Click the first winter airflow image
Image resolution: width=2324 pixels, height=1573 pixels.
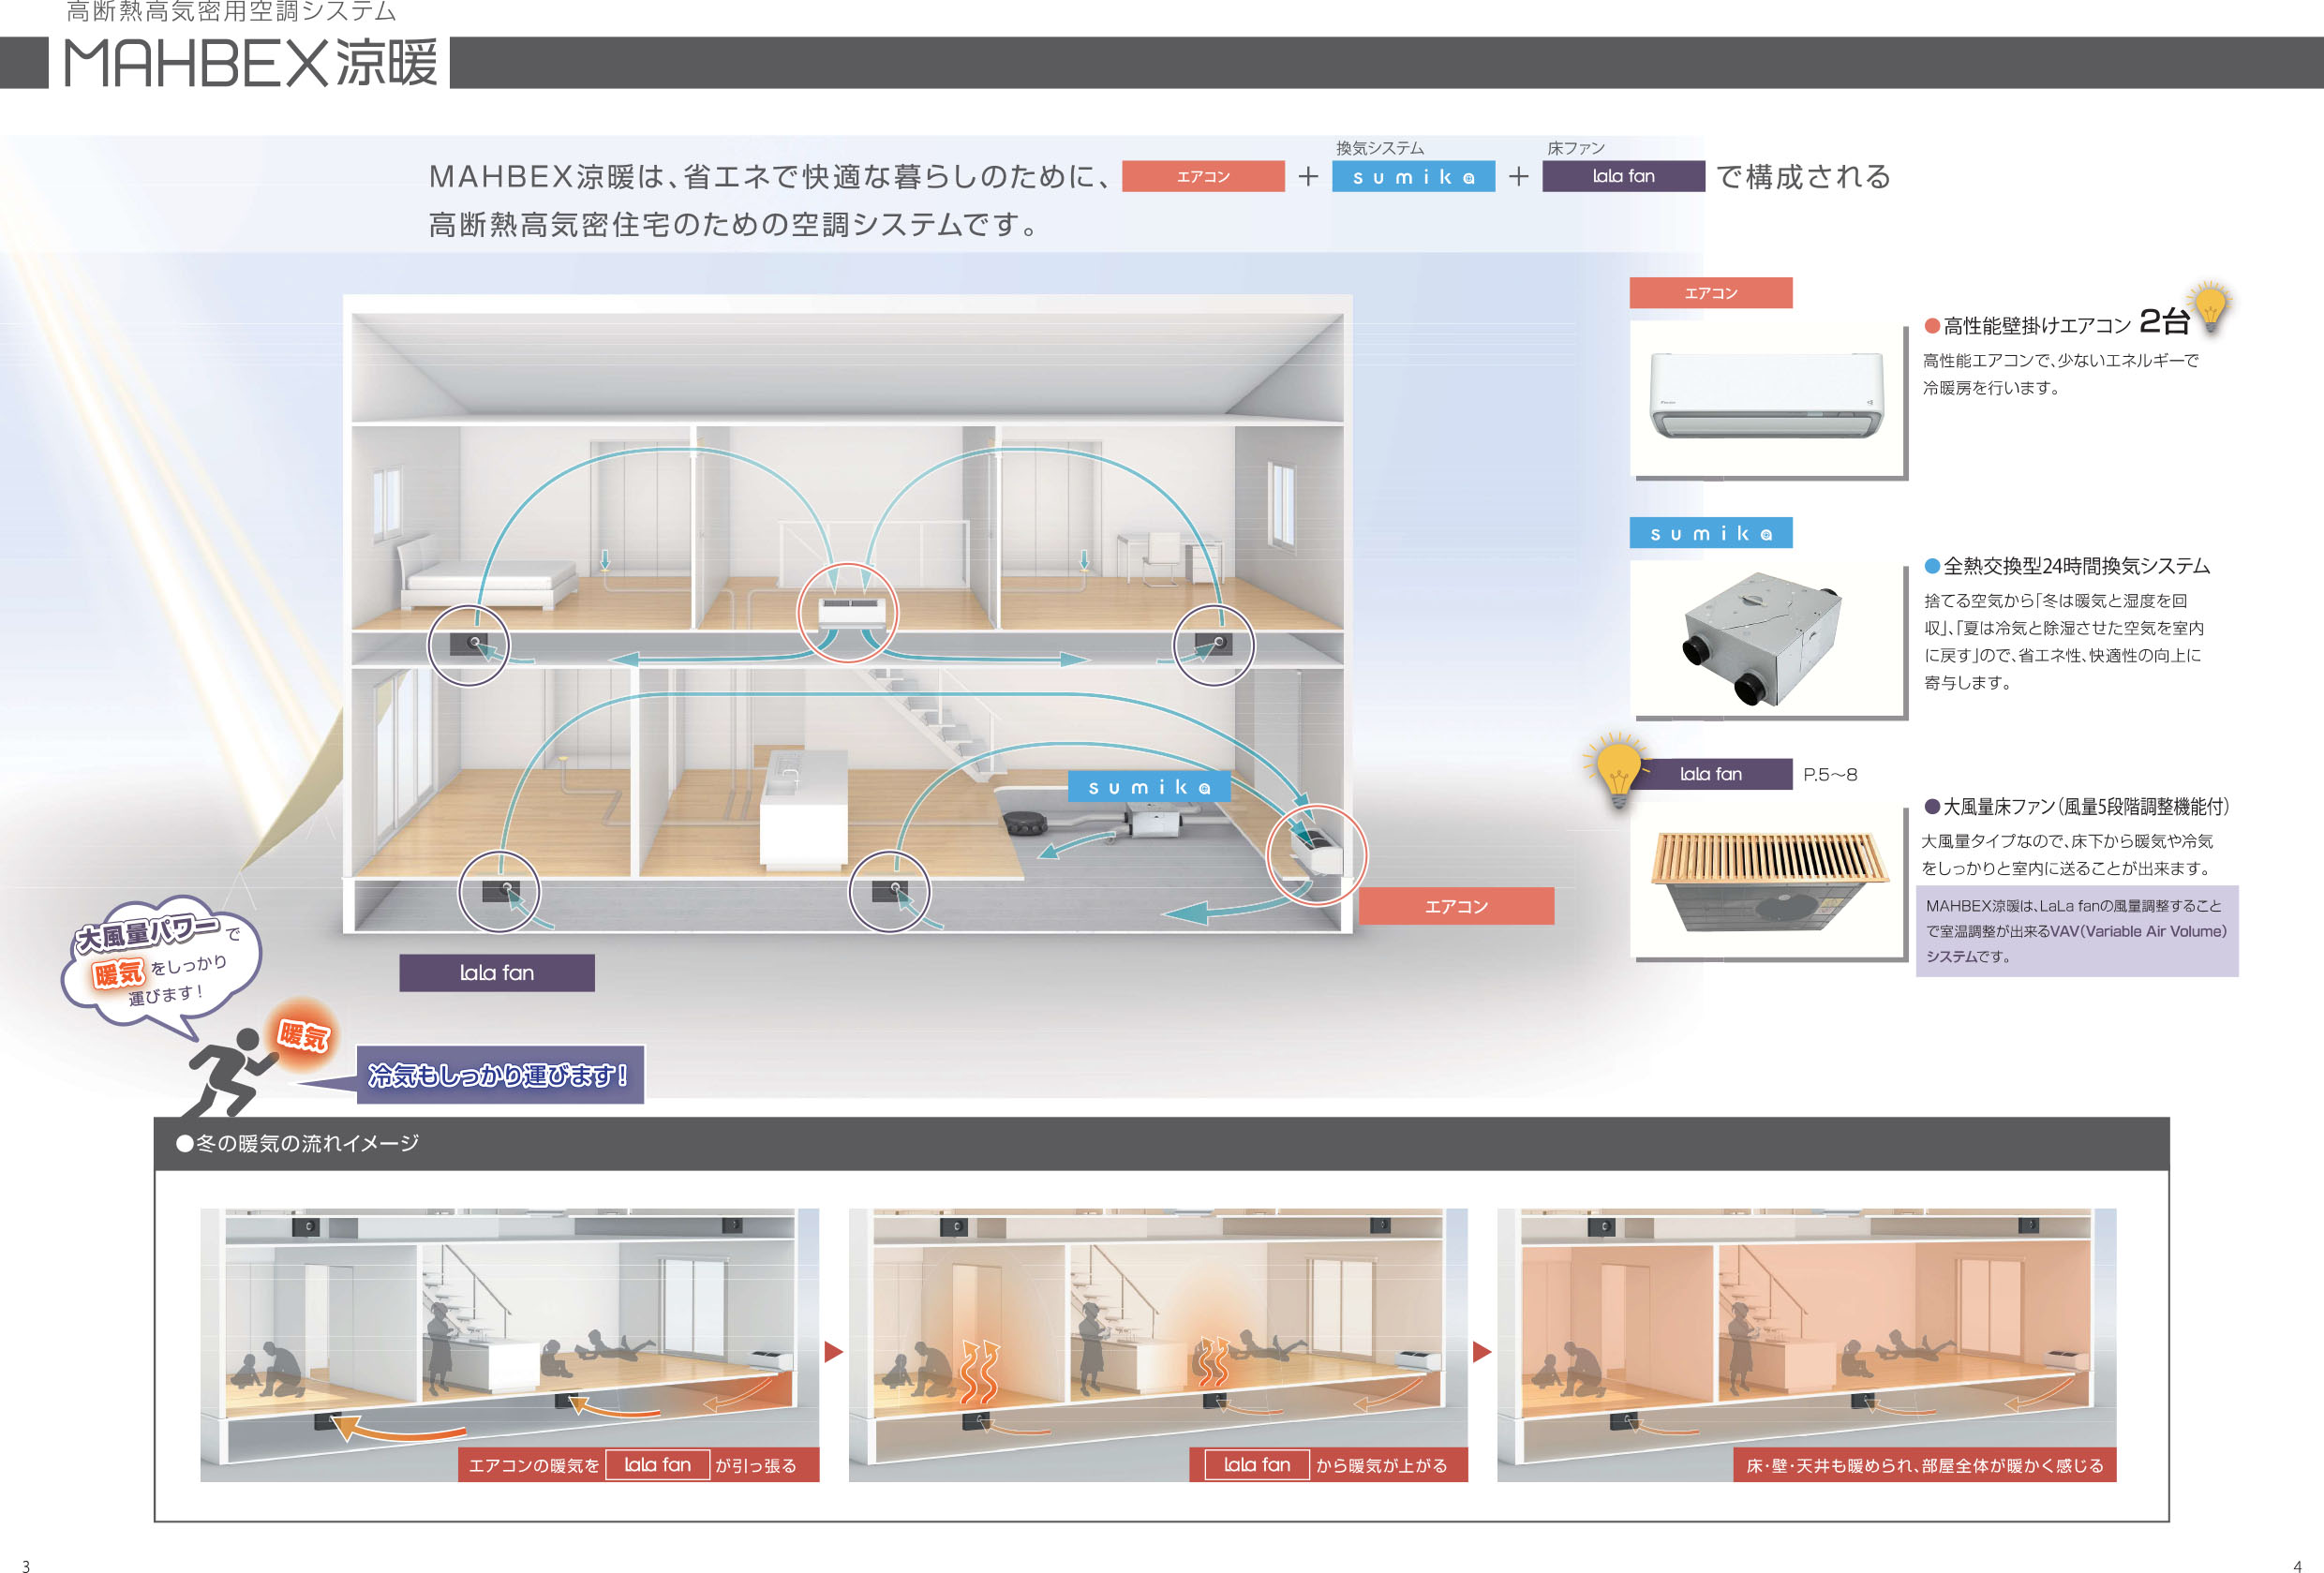(x=509, y=1344)
